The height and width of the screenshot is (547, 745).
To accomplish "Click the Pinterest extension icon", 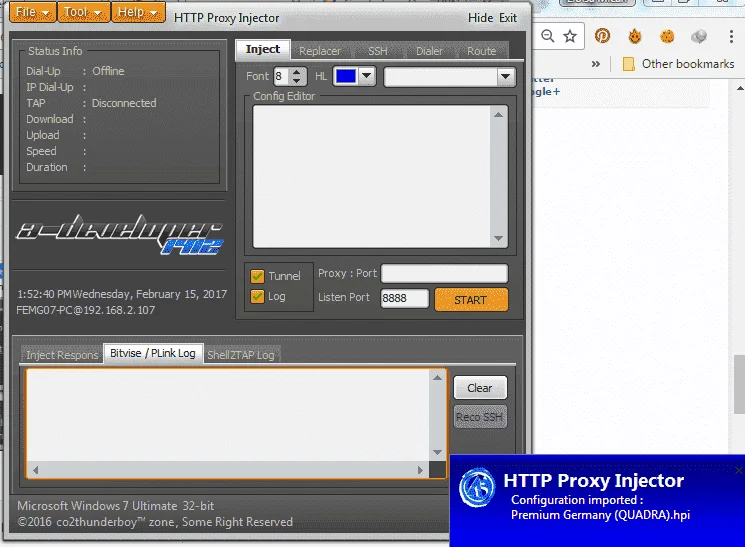I will 602,36.
